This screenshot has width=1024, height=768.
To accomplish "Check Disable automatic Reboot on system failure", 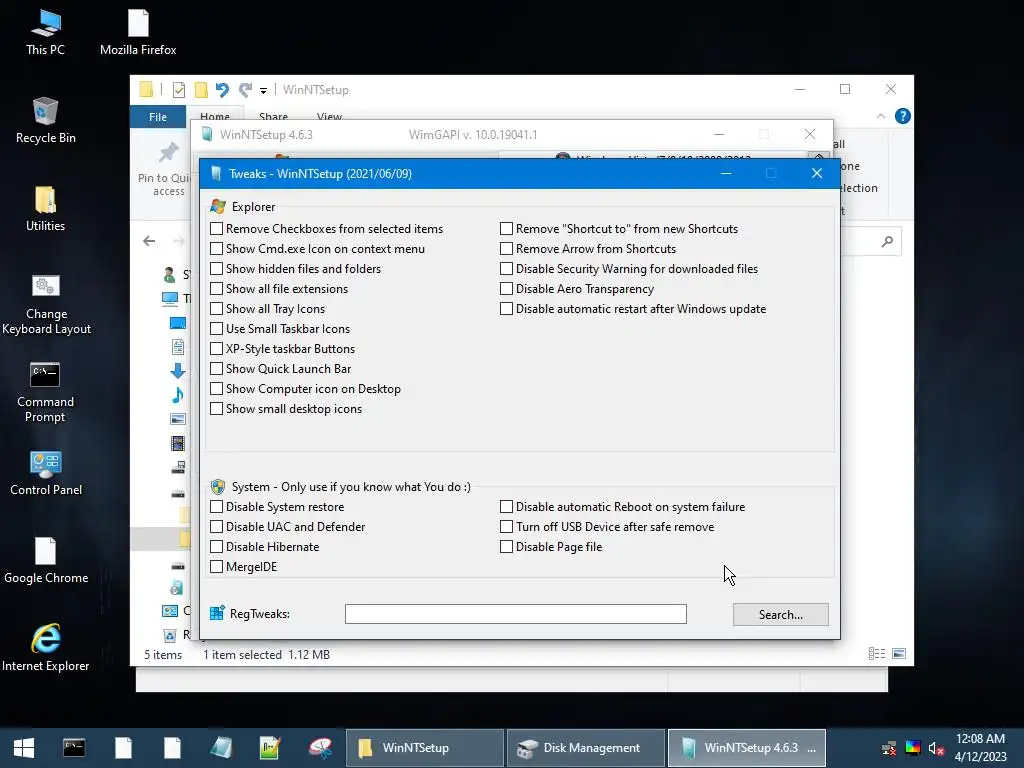I will pos(506,507).
